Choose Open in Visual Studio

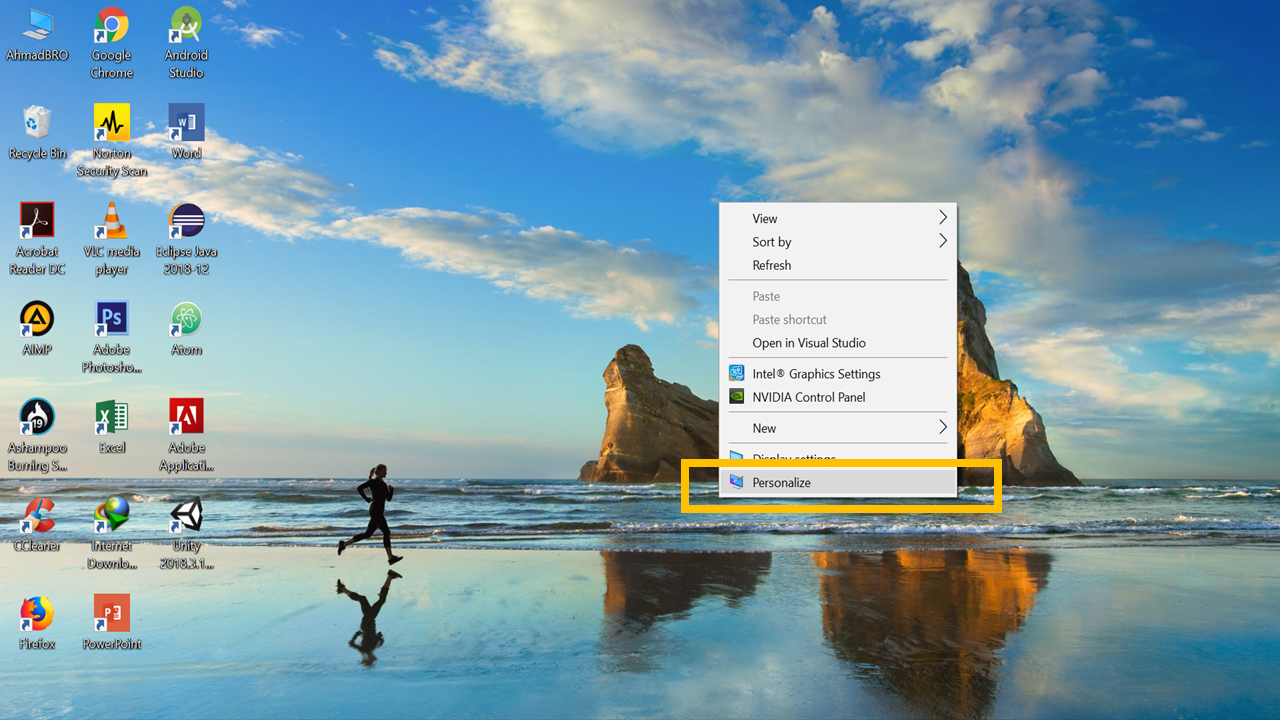(809, 343)
